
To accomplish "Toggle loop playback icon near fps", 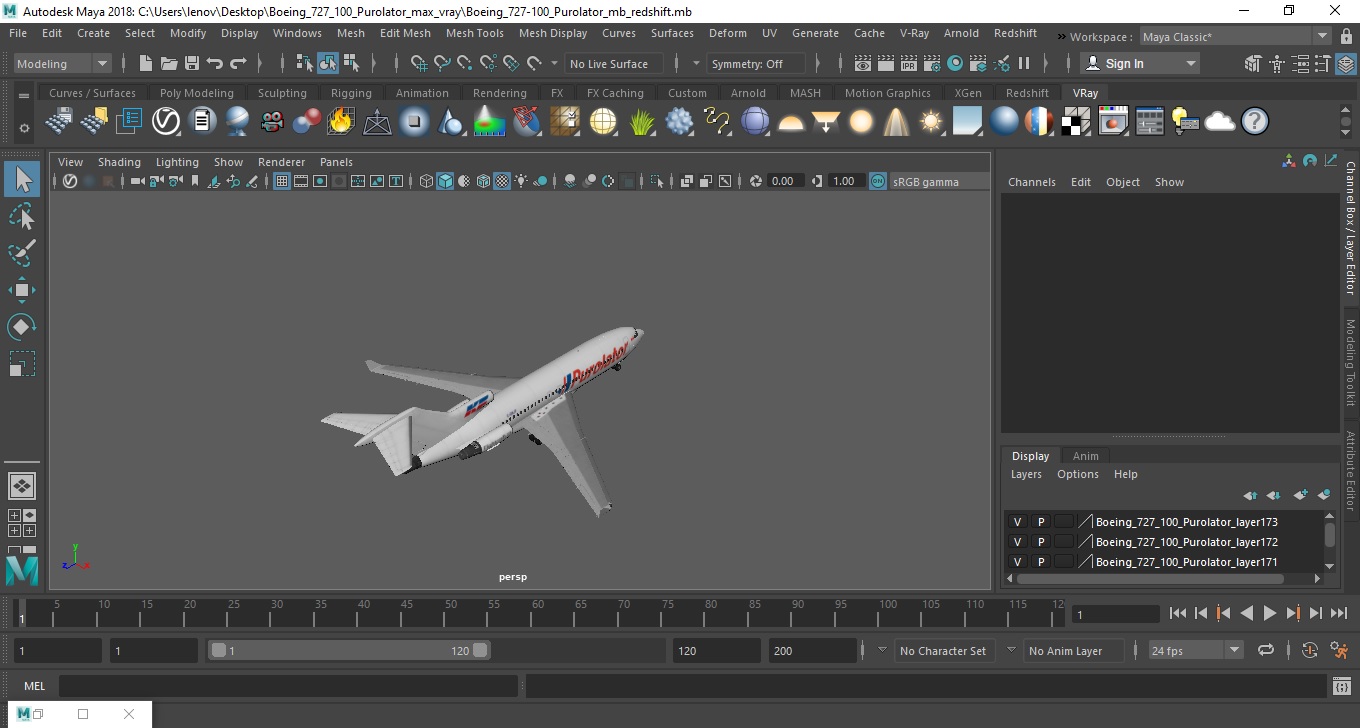I will (x=1266, y=650).
